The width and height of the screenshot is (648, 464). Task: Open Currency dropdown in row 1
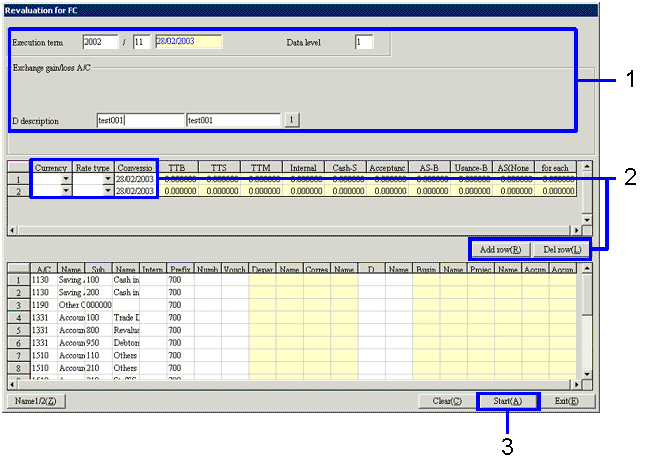66,180
